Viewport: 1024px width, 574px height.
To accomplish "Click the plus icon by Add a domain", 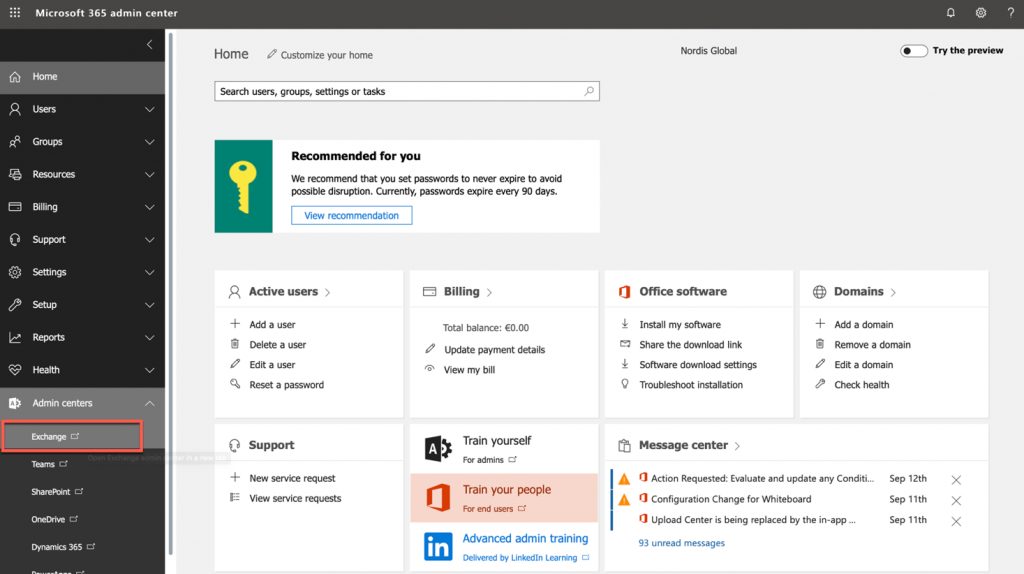I will pos(820,323).
